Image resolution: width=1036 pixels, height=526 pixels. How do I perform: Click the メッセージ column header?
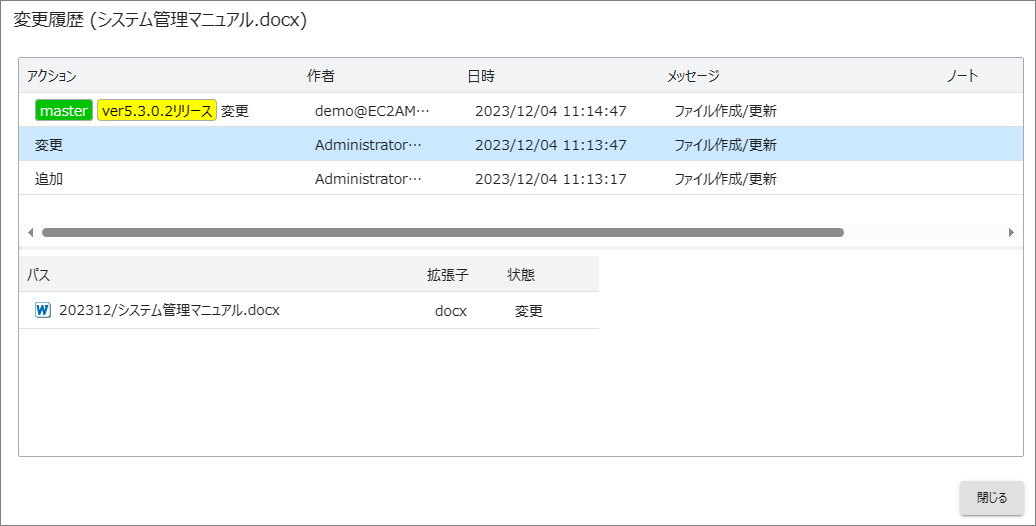pyautogui.click(x=693, y=76)
